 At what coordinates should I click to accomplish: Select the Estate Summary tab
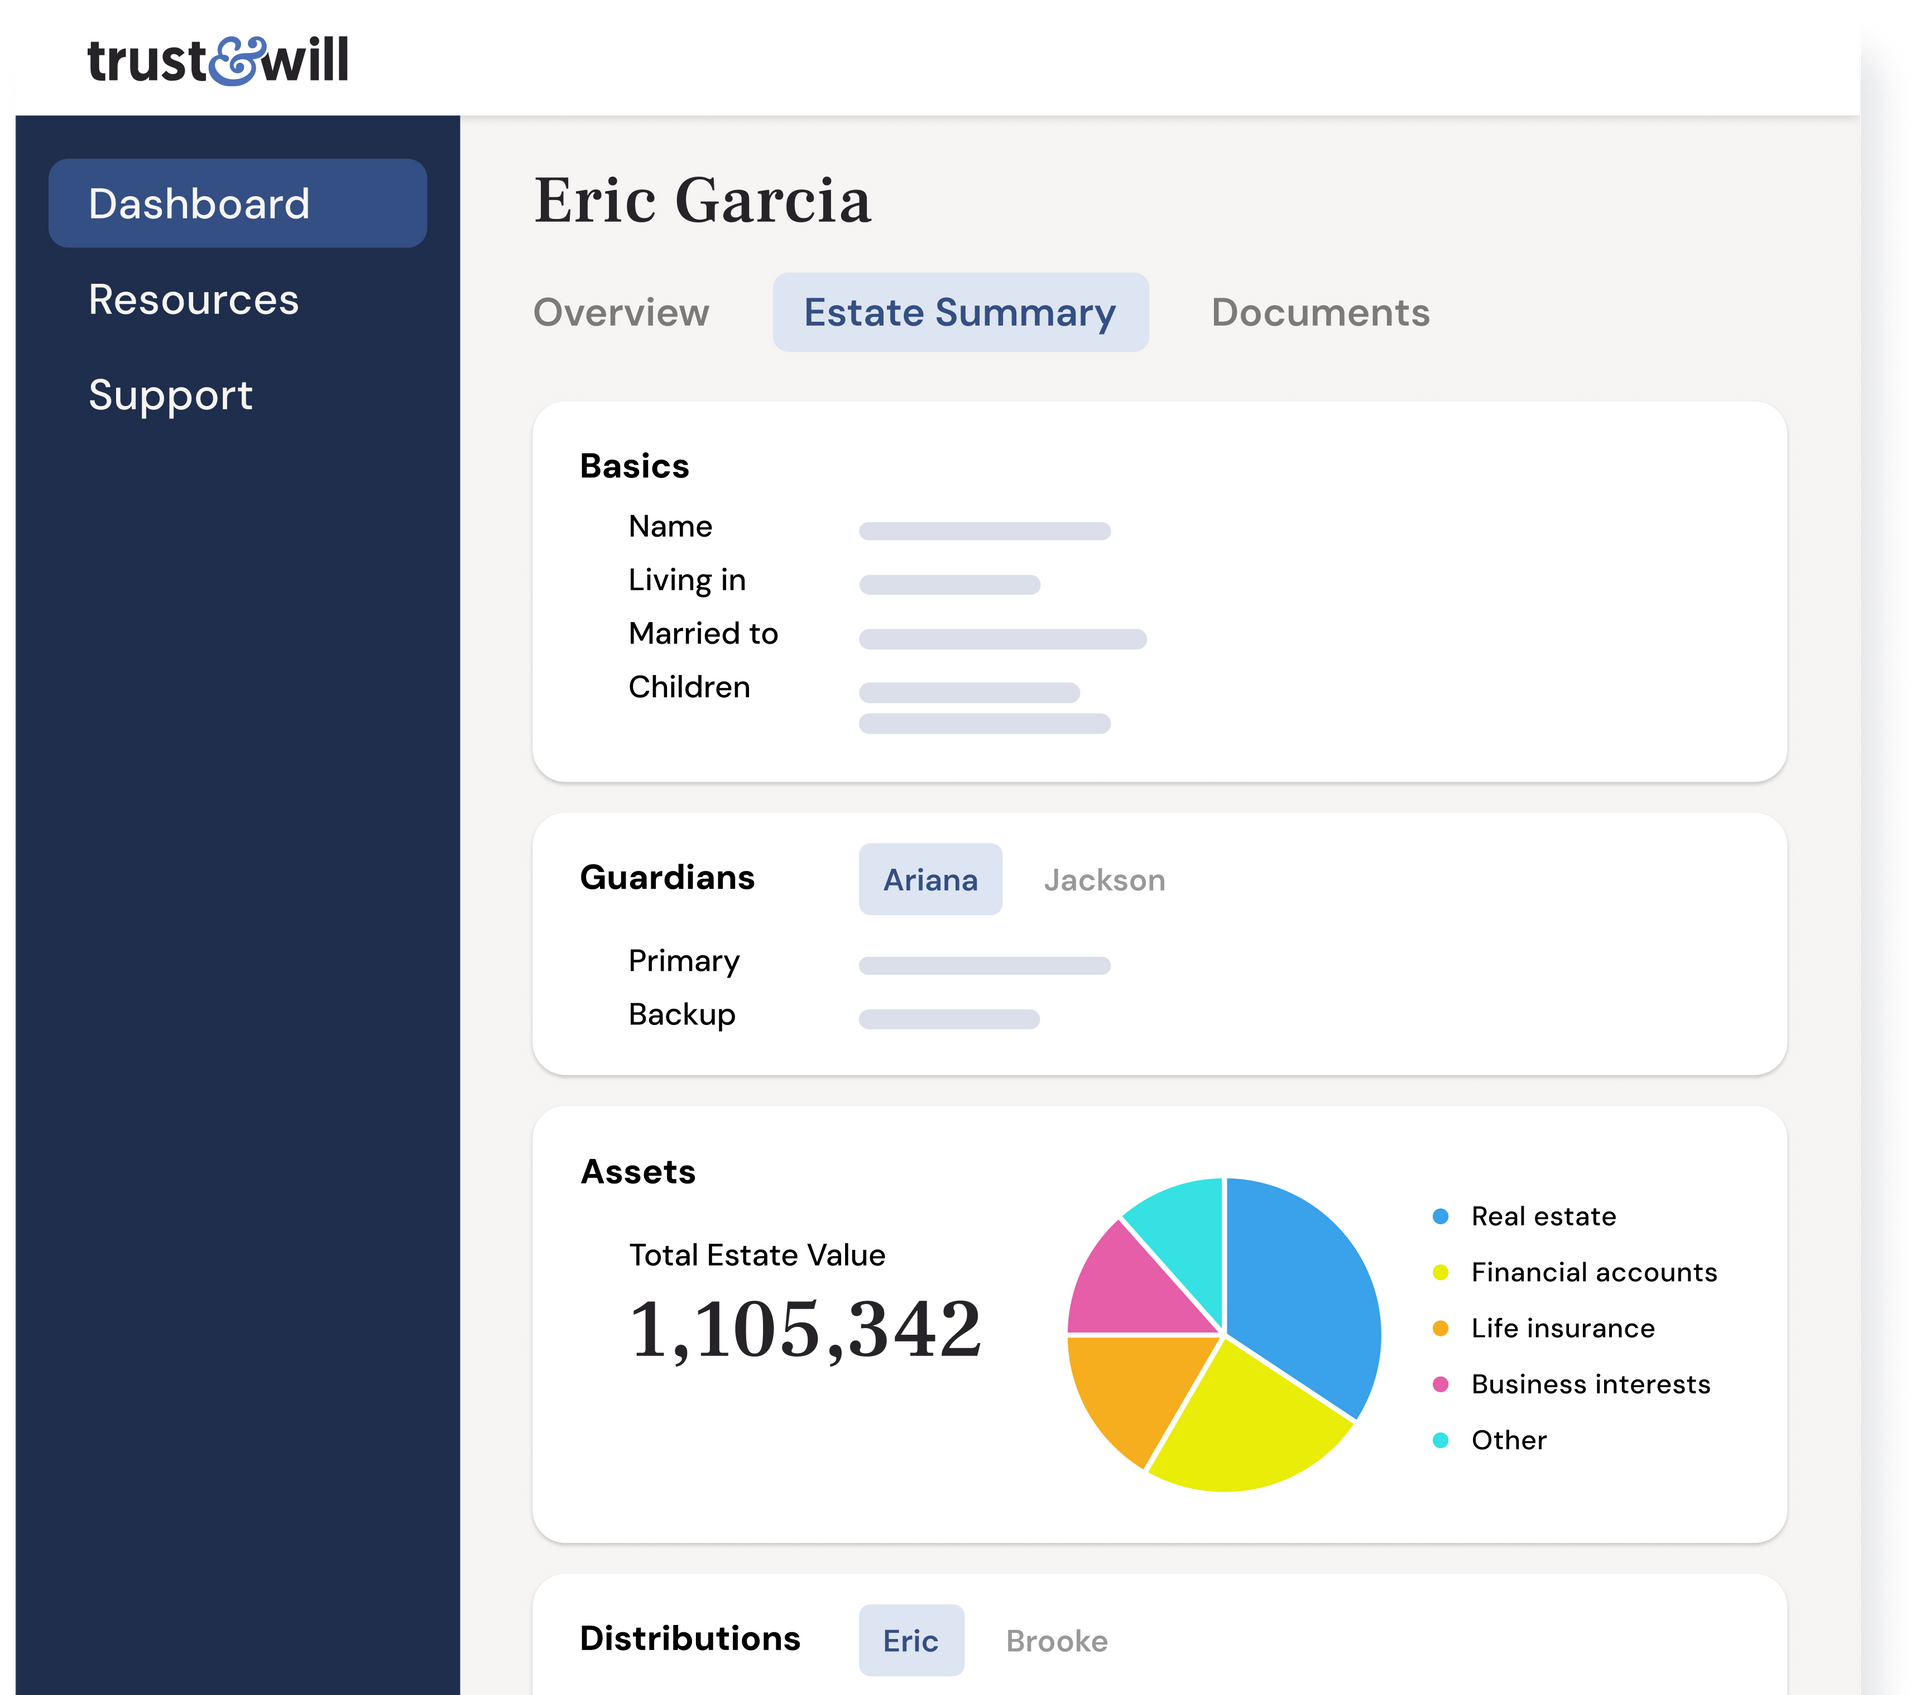coord(960,312)
